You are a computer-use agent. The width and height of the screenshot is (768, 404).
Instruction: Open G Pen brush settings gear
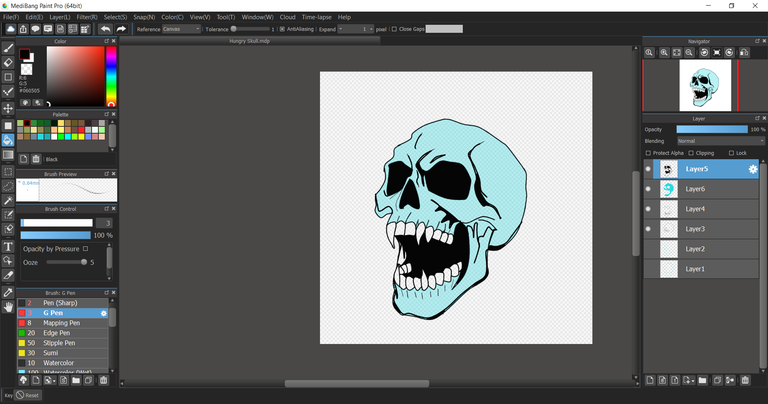tap(104, 313)
